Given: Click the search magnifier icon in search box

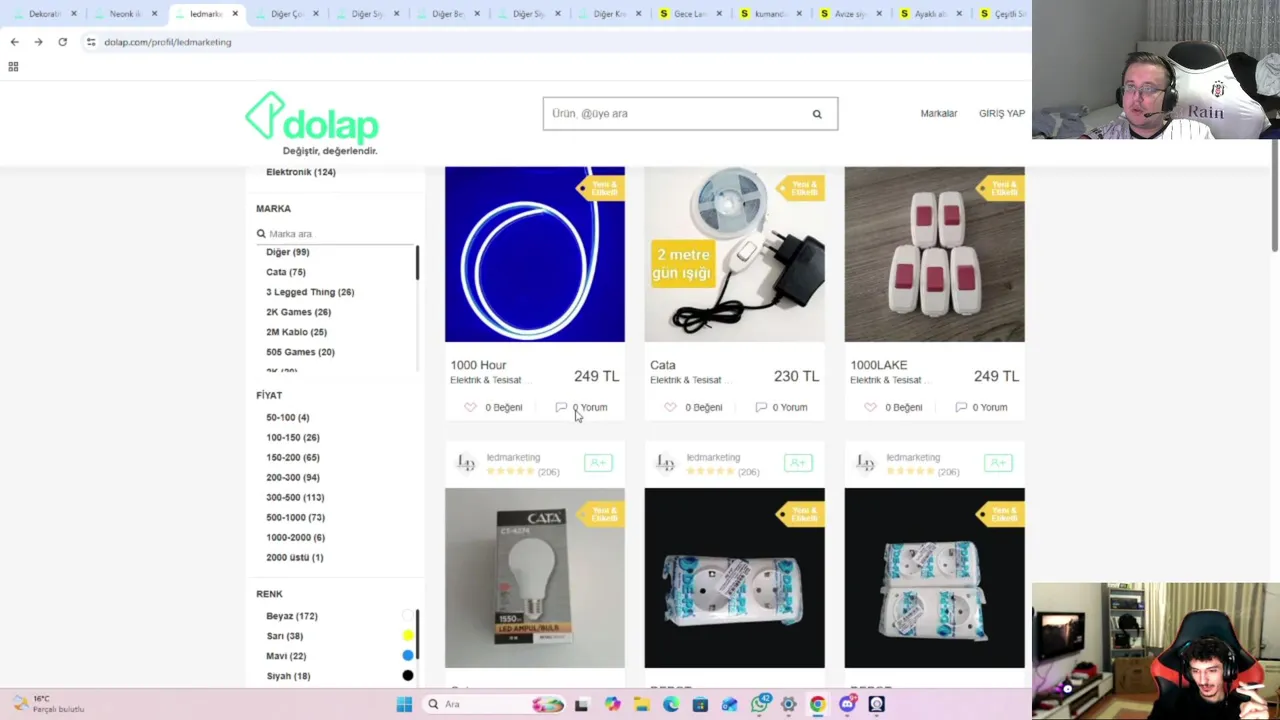Looking at the screenshot, I should (817, 114).
